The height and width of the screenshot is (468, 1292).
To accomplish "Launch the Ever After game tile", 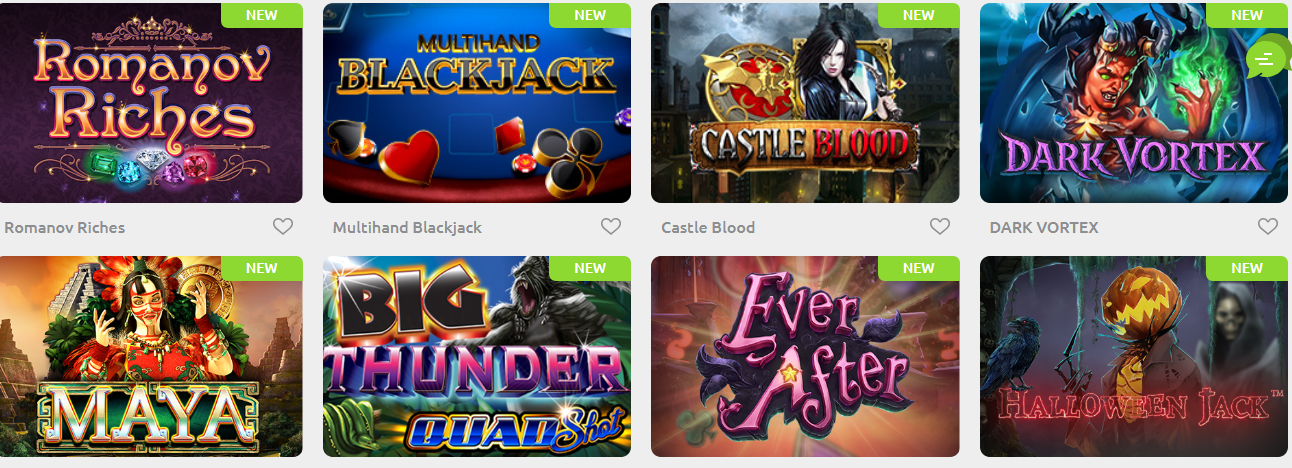I will (x=805, y=356).
